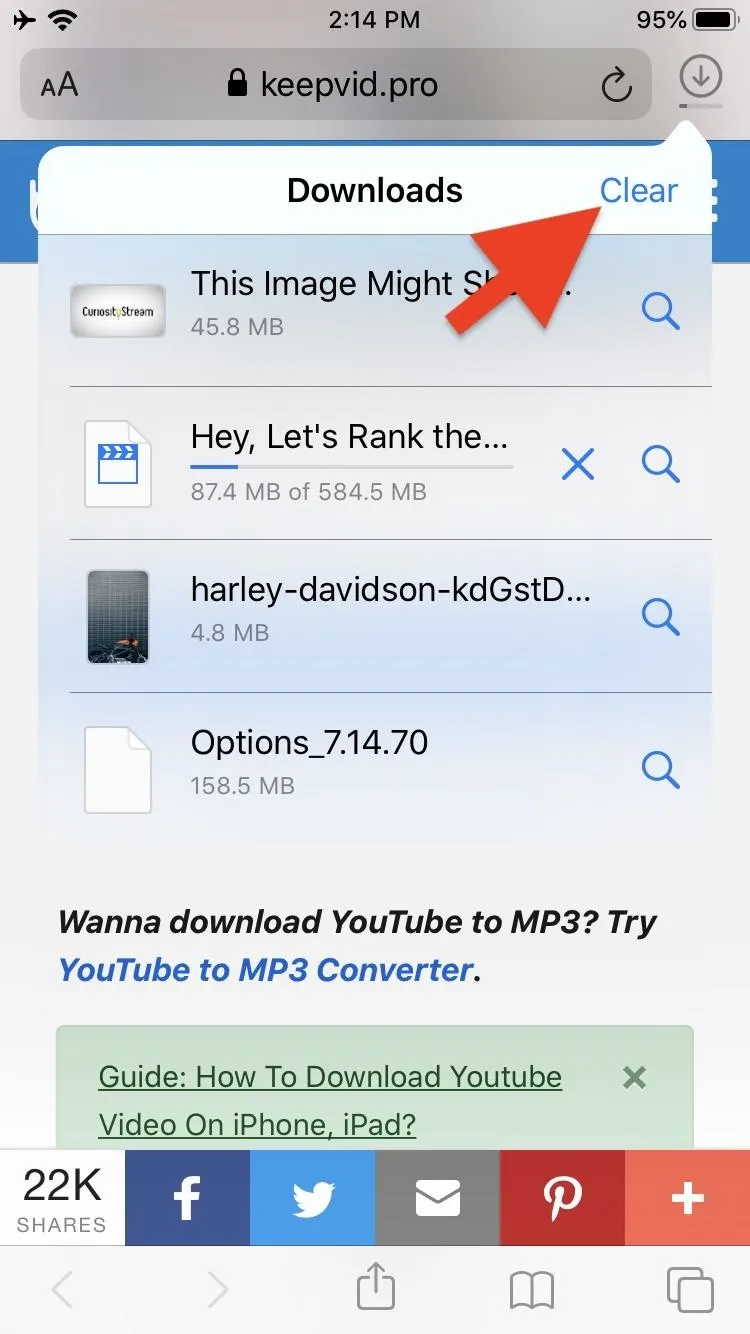
Task: Select 'This Image Might' download title
Action: (380, 284)
